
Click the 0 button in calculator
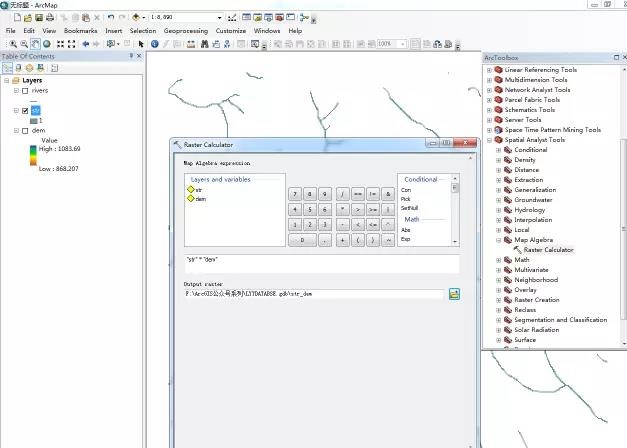[x=302, y=240]
